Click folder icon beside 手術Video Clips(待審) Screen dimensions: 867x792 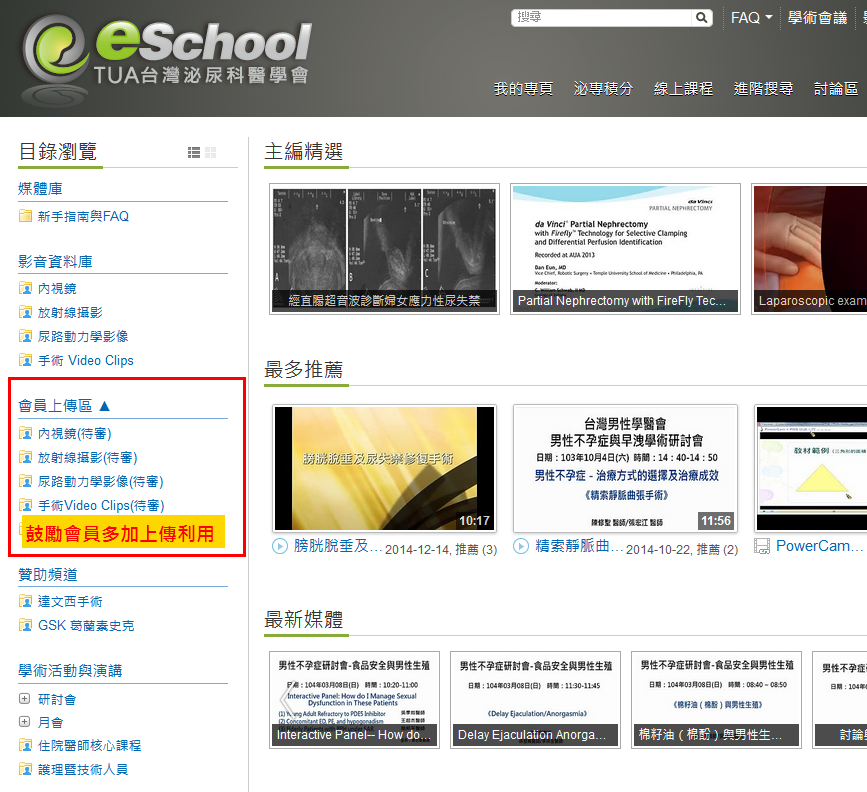pyautogui.click(x=25, y=506)
